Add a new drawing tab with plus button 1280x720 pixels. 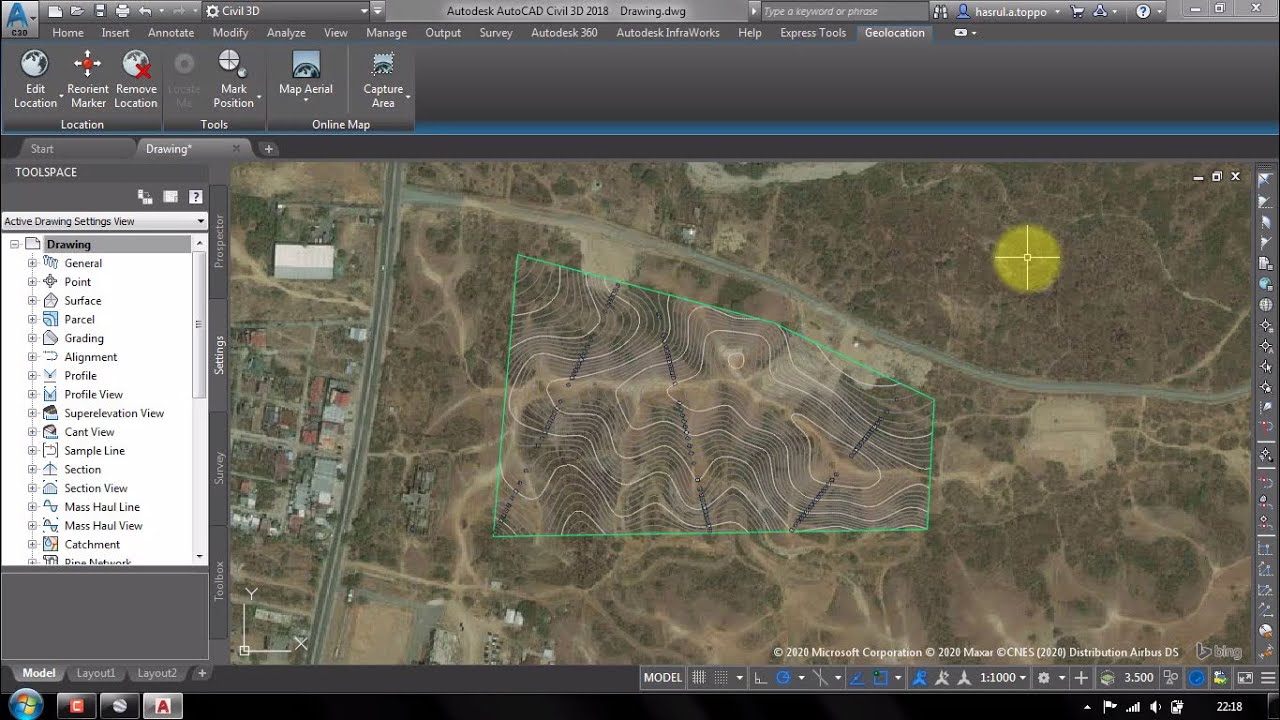click(x=269, y=149)
